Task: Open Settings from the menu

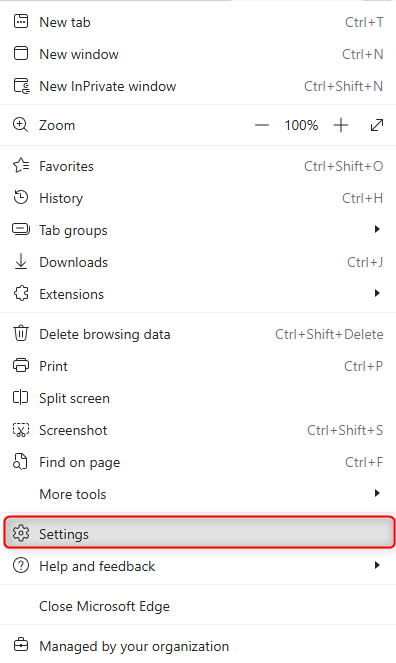Action: point(199,532)
